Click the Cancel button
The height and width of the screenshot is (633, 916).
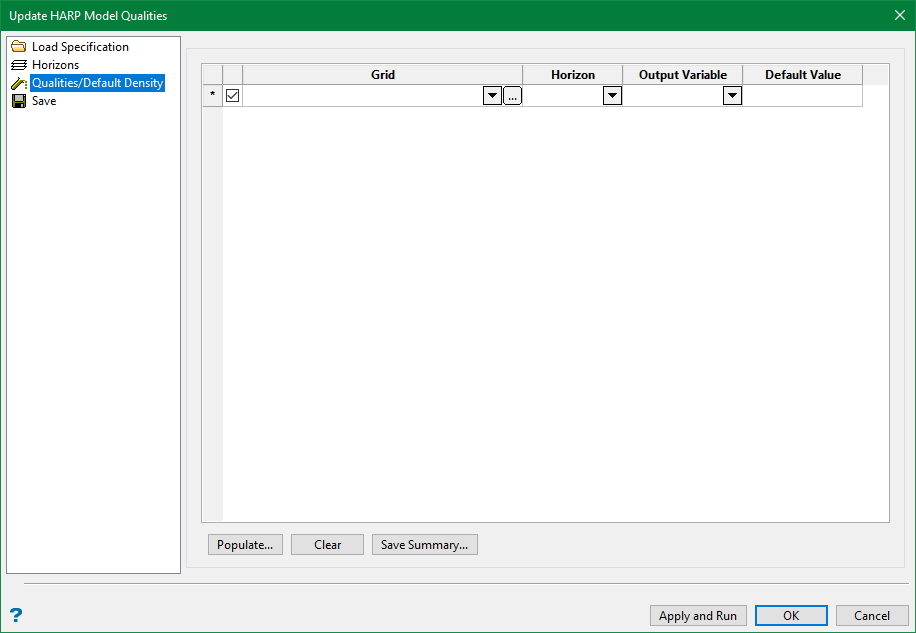[872, 615]
